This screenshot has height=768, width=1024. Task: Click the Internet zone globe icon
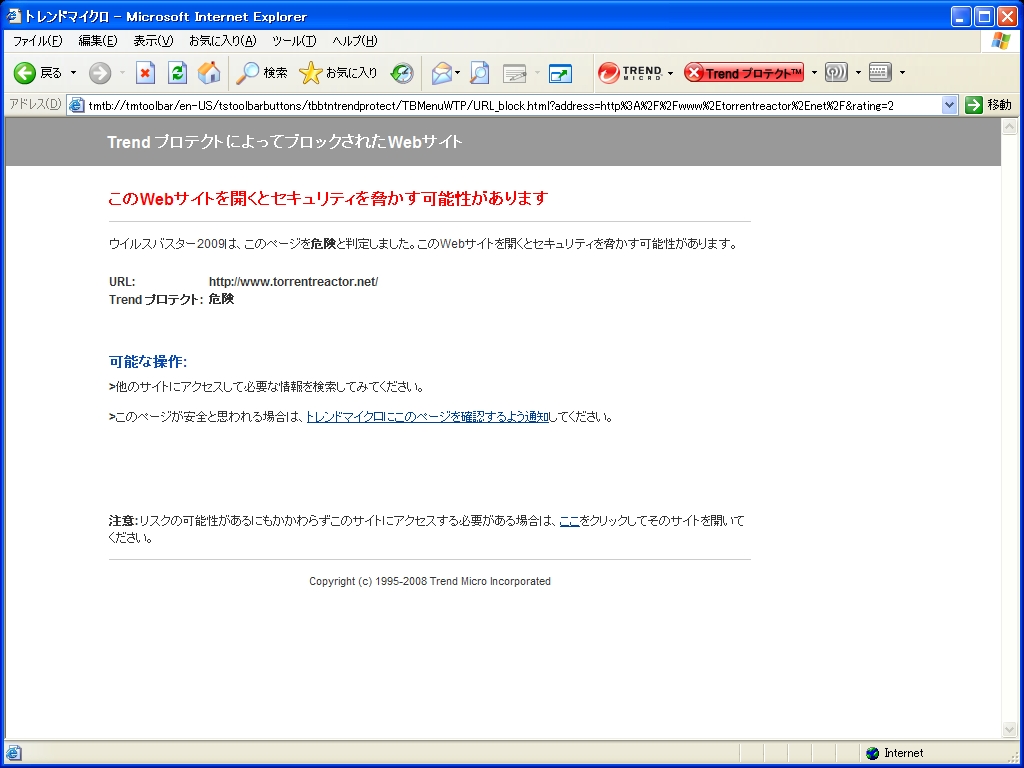[872, 753]
